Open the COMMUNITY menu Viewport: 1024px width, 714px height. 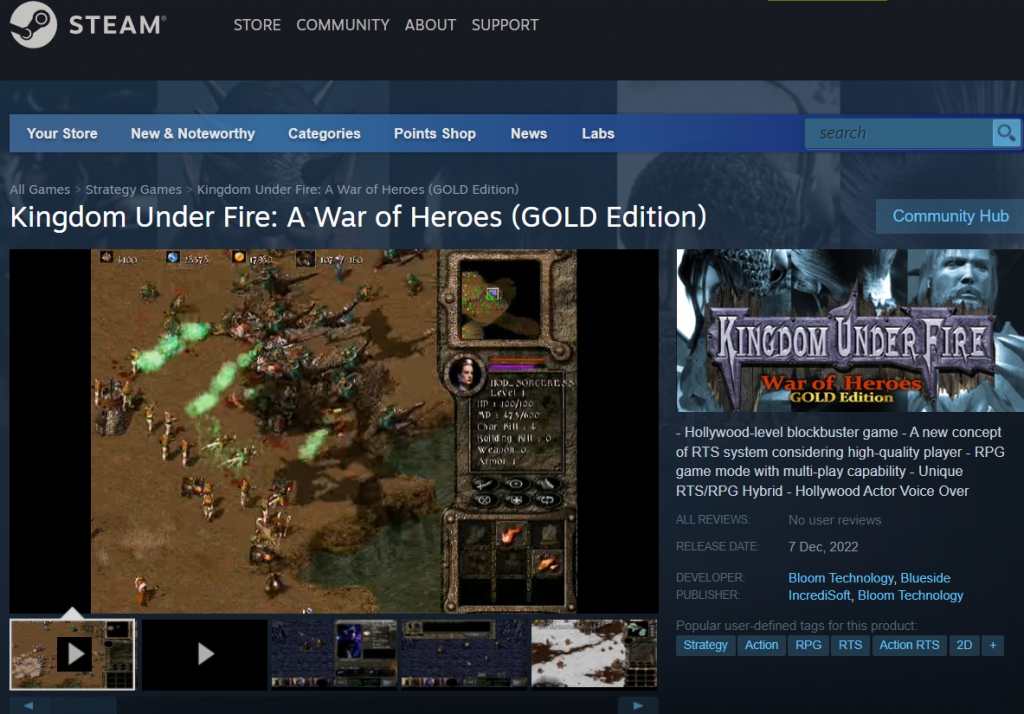coord(343,25)
